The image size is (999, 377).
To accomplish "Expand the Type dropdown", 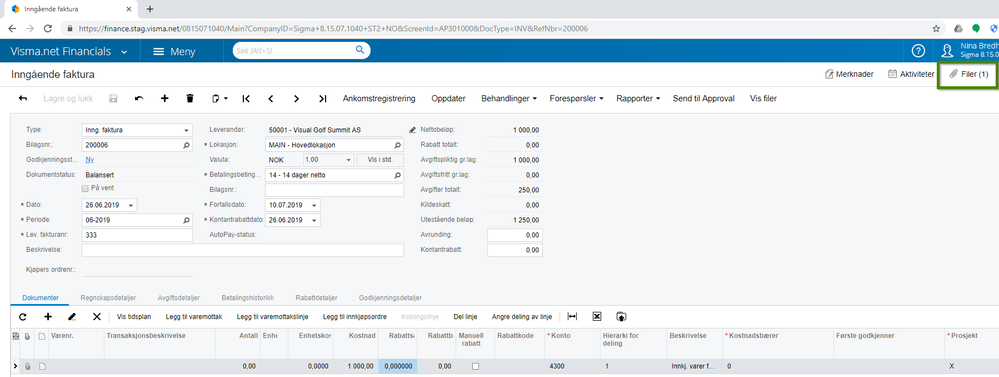I will click(x=186, y=130).
